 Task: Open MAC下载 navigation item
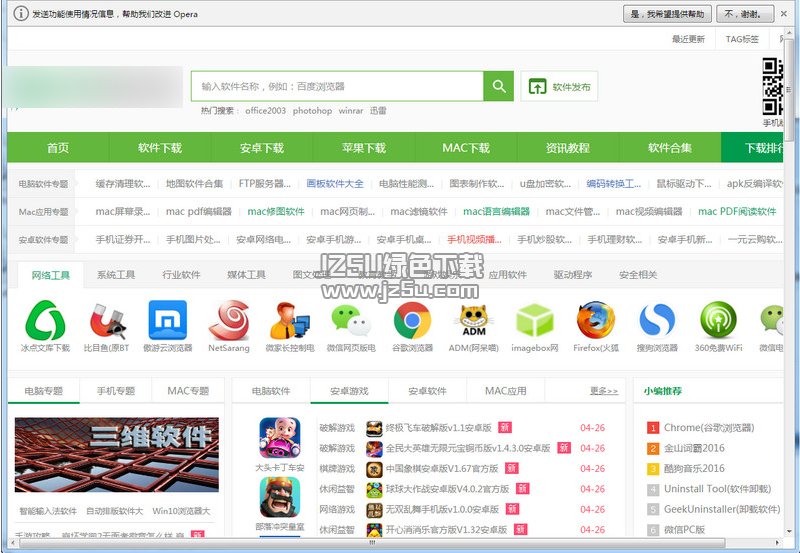pyautogui.click(x=466, y=148)
